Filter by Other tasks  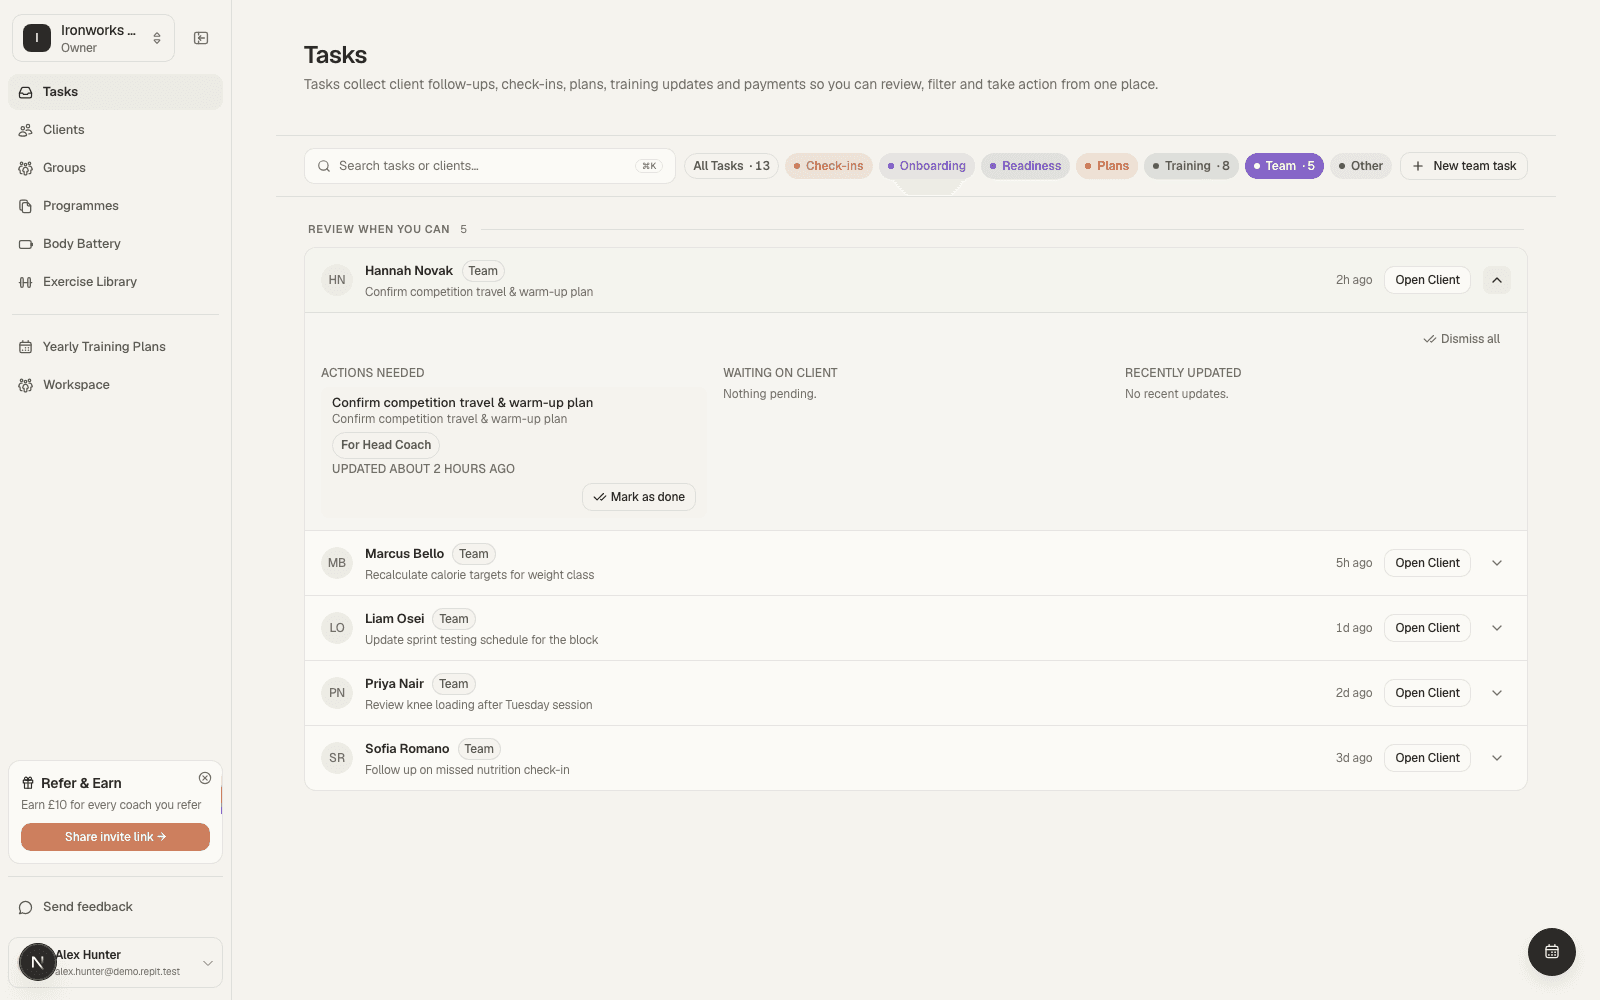coord(1360,166)
